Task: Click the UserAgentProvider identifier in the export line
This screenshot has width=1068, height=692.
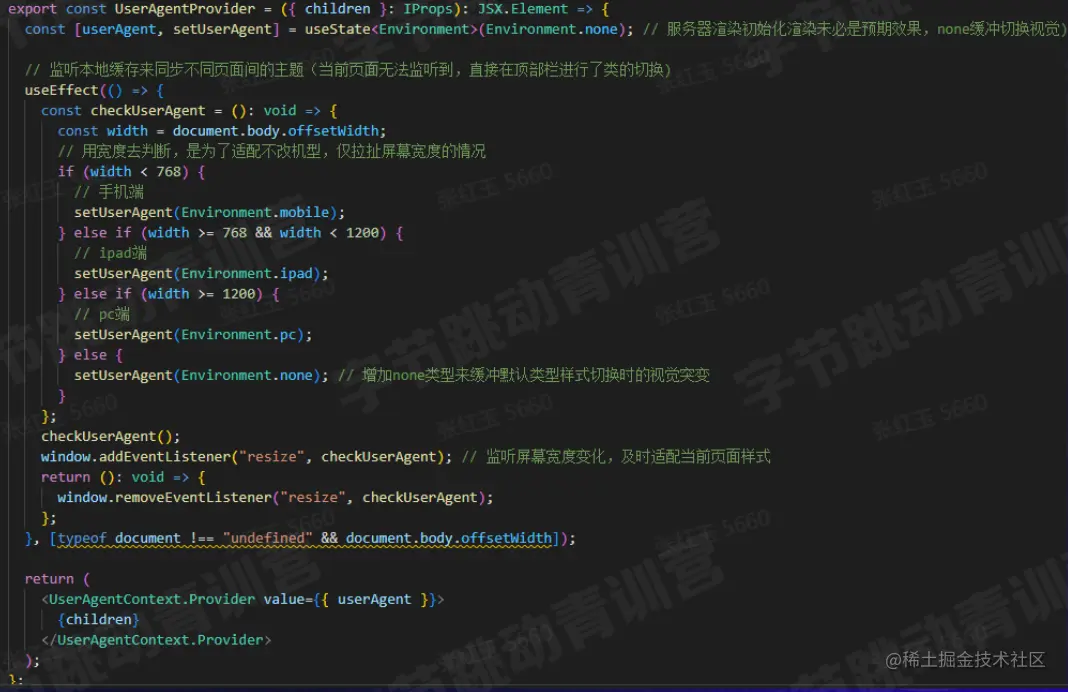Action: tap(185, 9)
